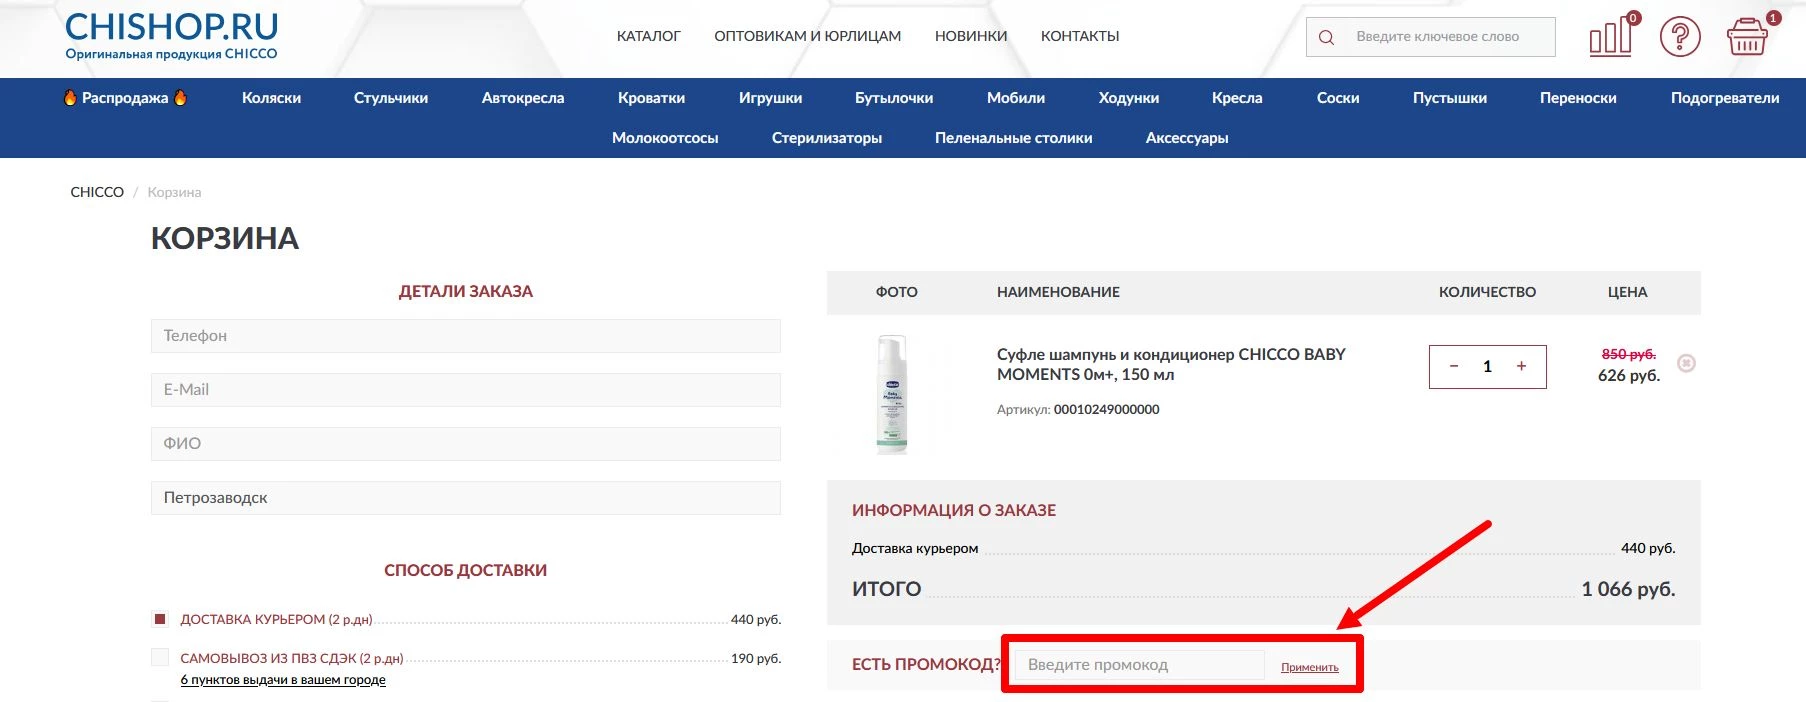Increase product quantity with plus button
The image size is (1806, 702).
(x=1521, y=366)
